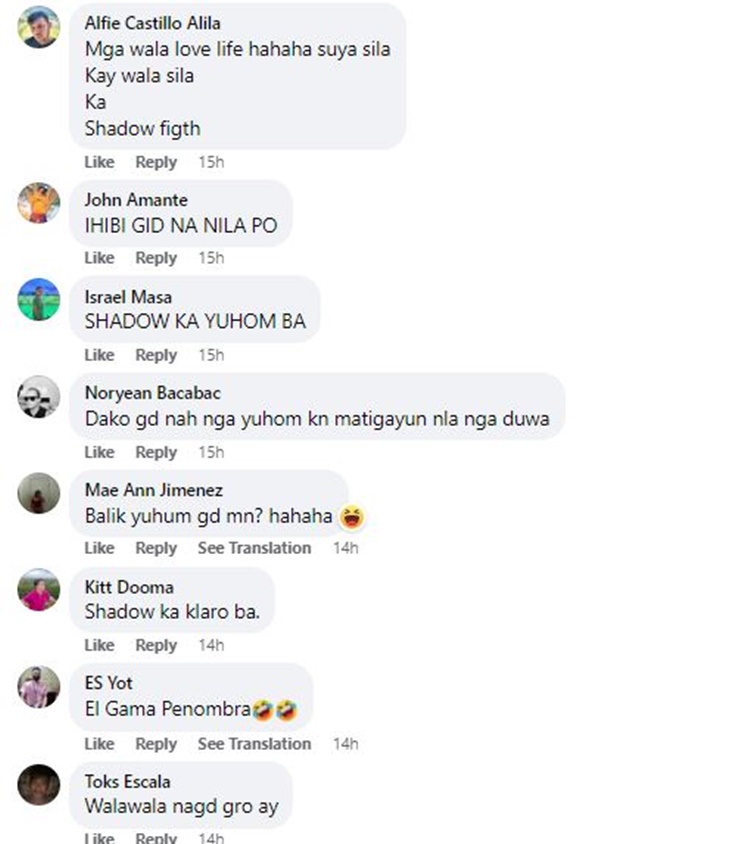See Translation of El Gama Penombra comment

pos(254,744)
